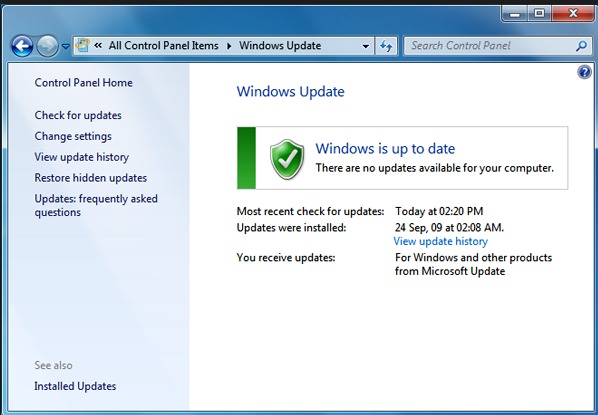Click "For Windows and other products" text

click(x=474, y=257)
